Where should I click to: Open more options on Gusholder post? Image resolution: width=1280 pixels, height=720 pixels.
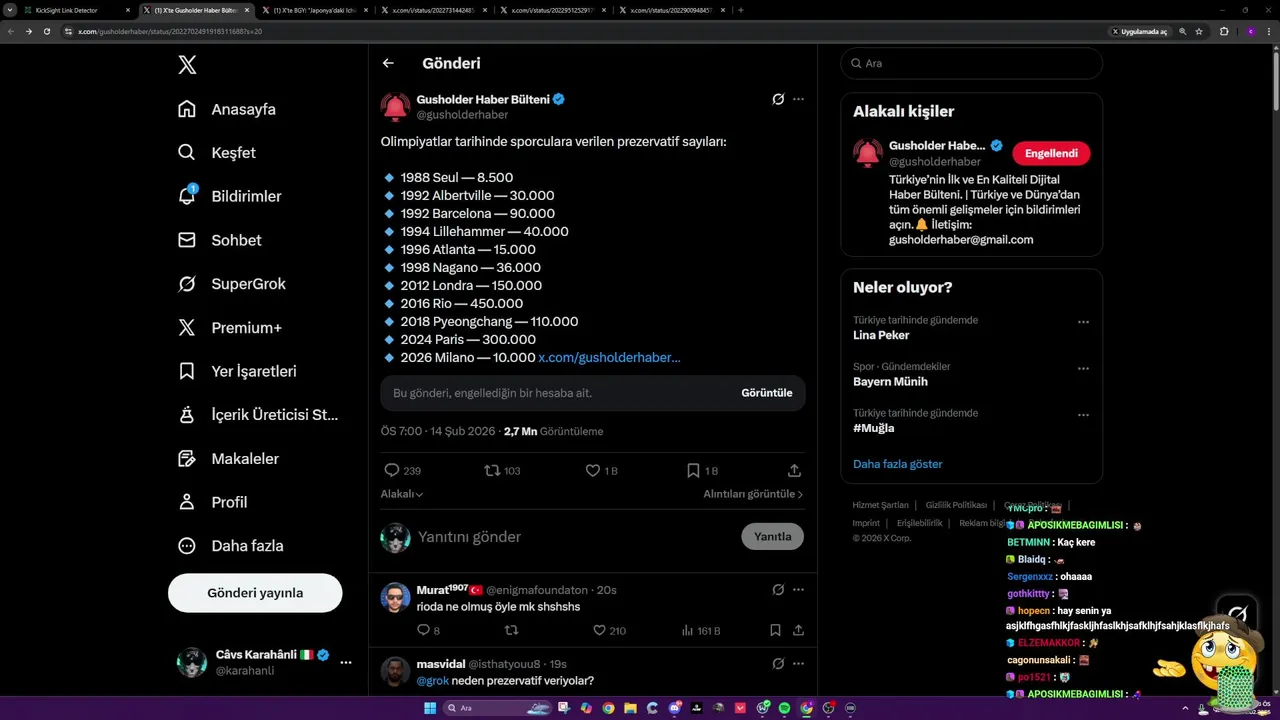click(x=798, y=99)
